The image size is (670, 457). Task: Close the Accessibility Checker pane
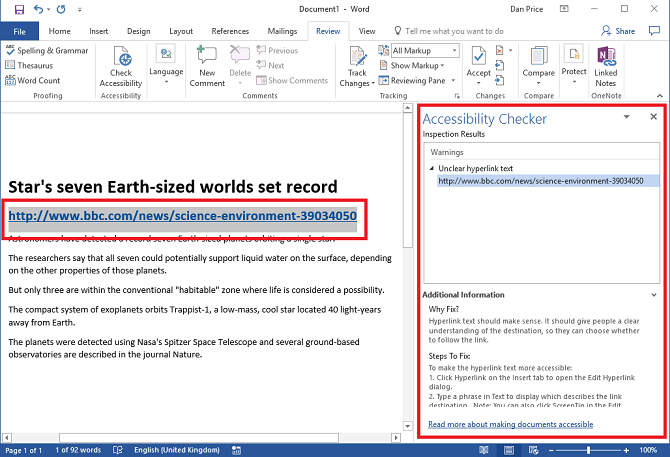(x=653, y=117)
